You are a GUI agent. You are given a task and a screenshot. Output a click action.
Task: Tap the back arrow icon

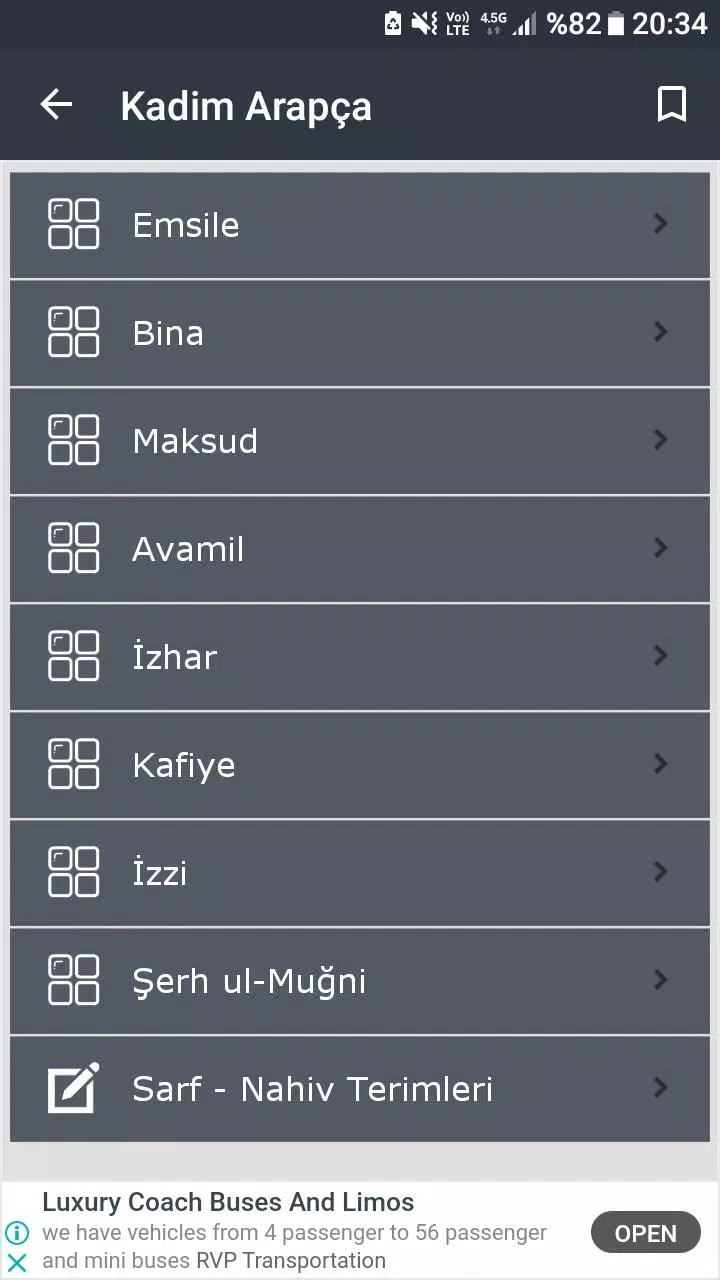(56, 104)
